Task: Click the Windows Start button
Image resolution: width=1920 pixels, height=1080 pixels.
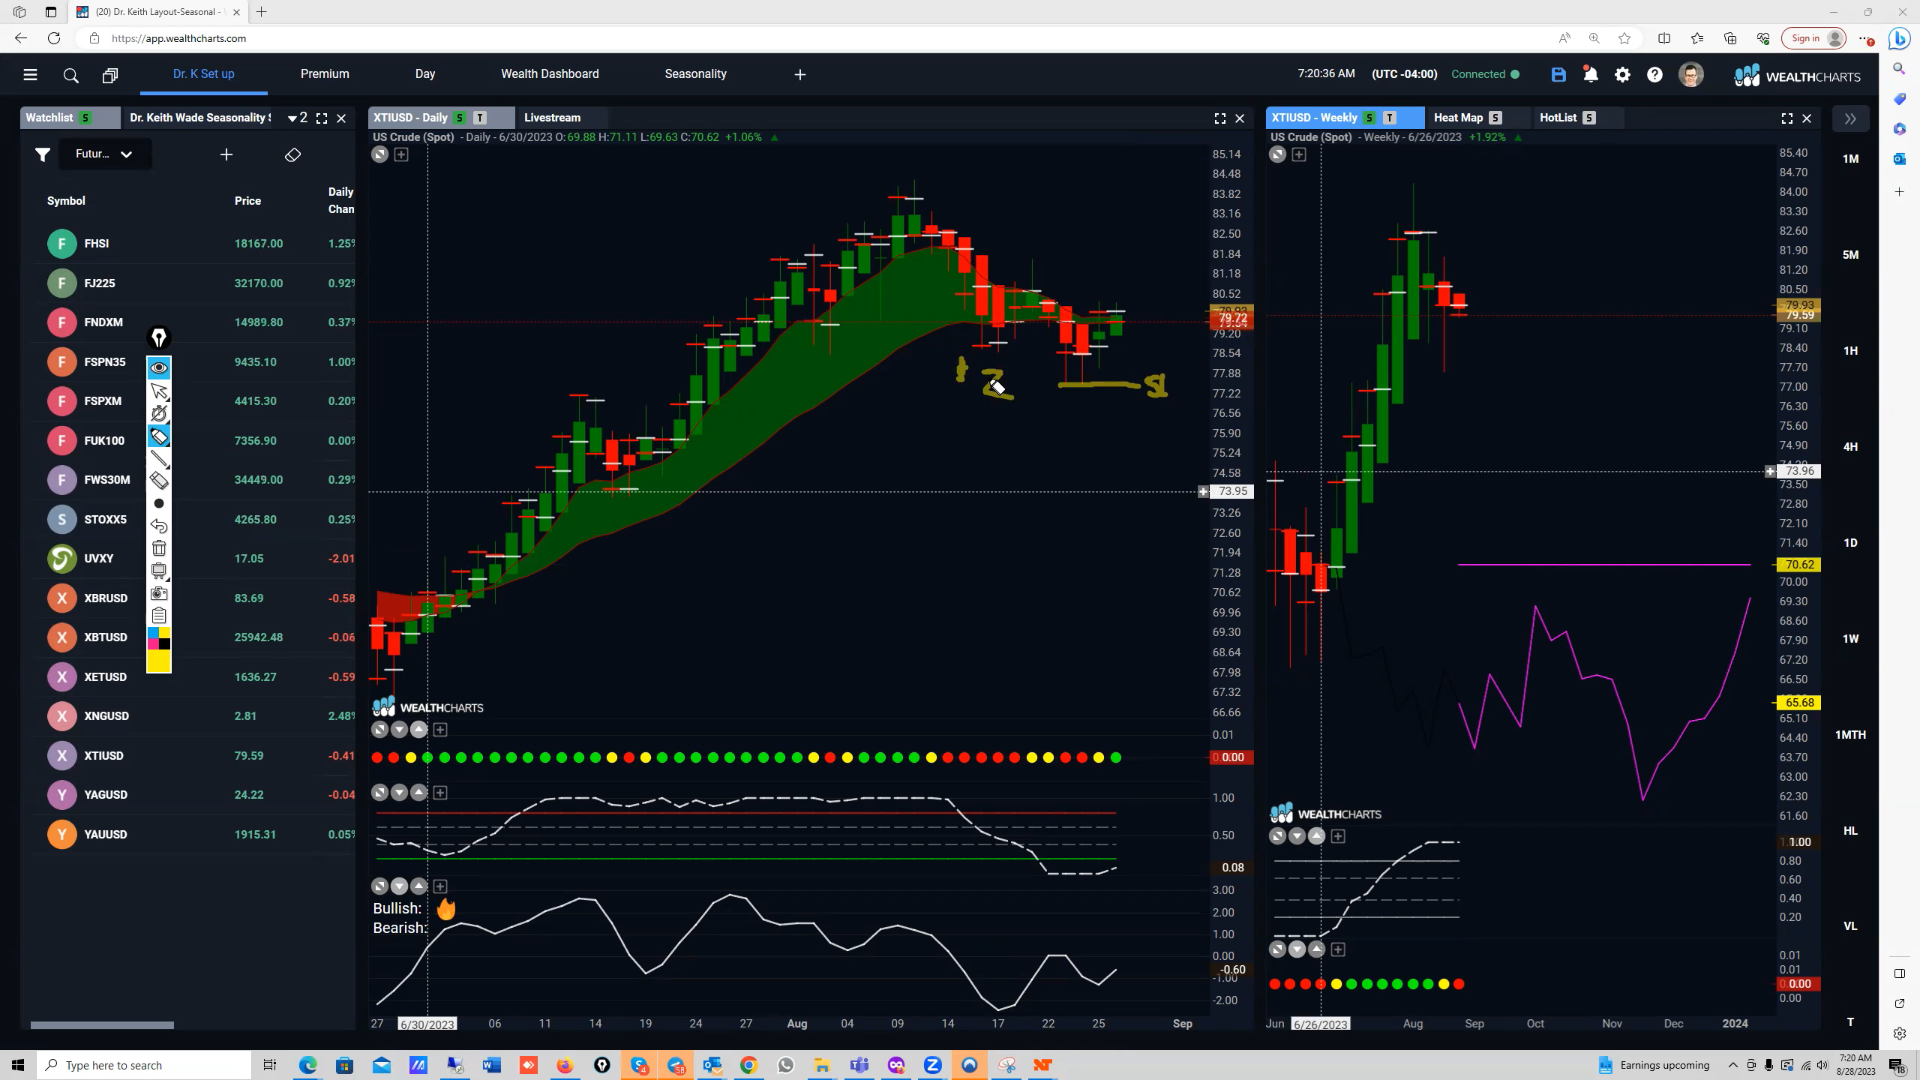Action: (17, 1065)
